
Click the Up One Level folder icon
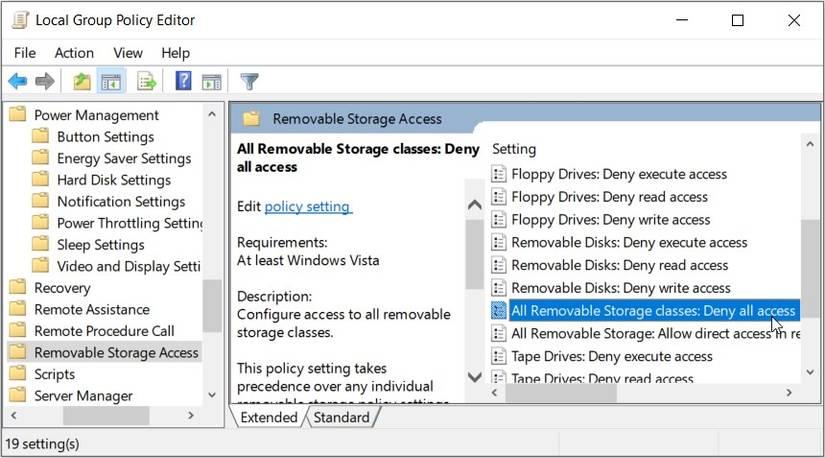[82, 82]
